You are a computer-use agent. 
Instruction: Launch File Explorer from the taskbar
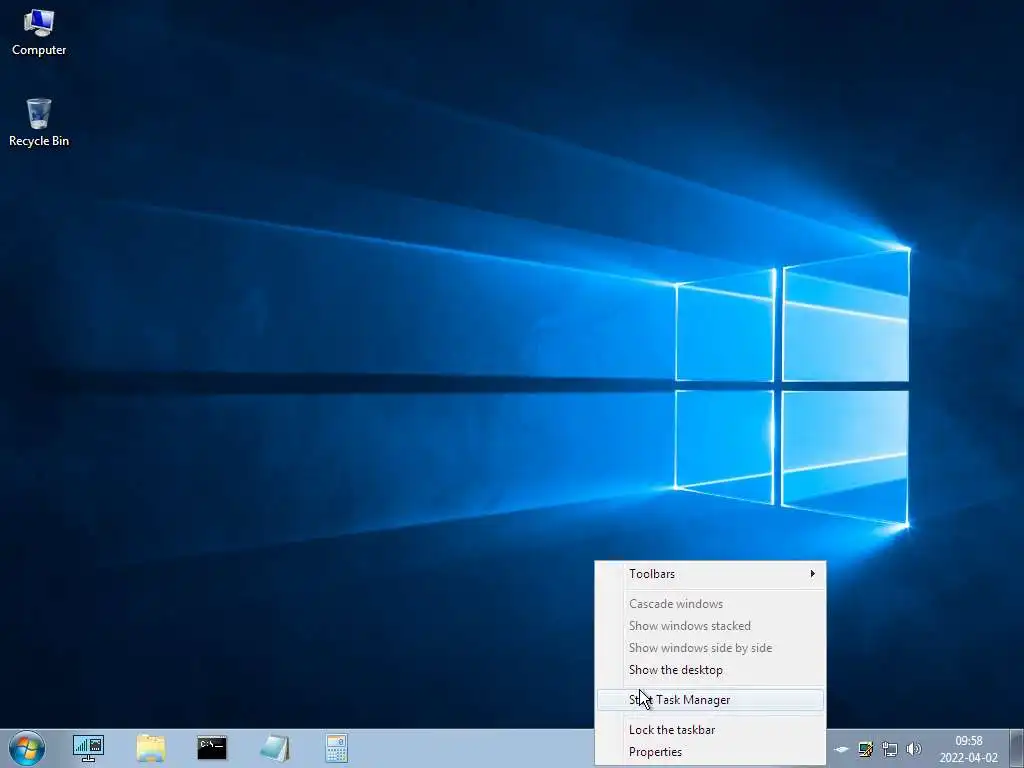point(151,748)
